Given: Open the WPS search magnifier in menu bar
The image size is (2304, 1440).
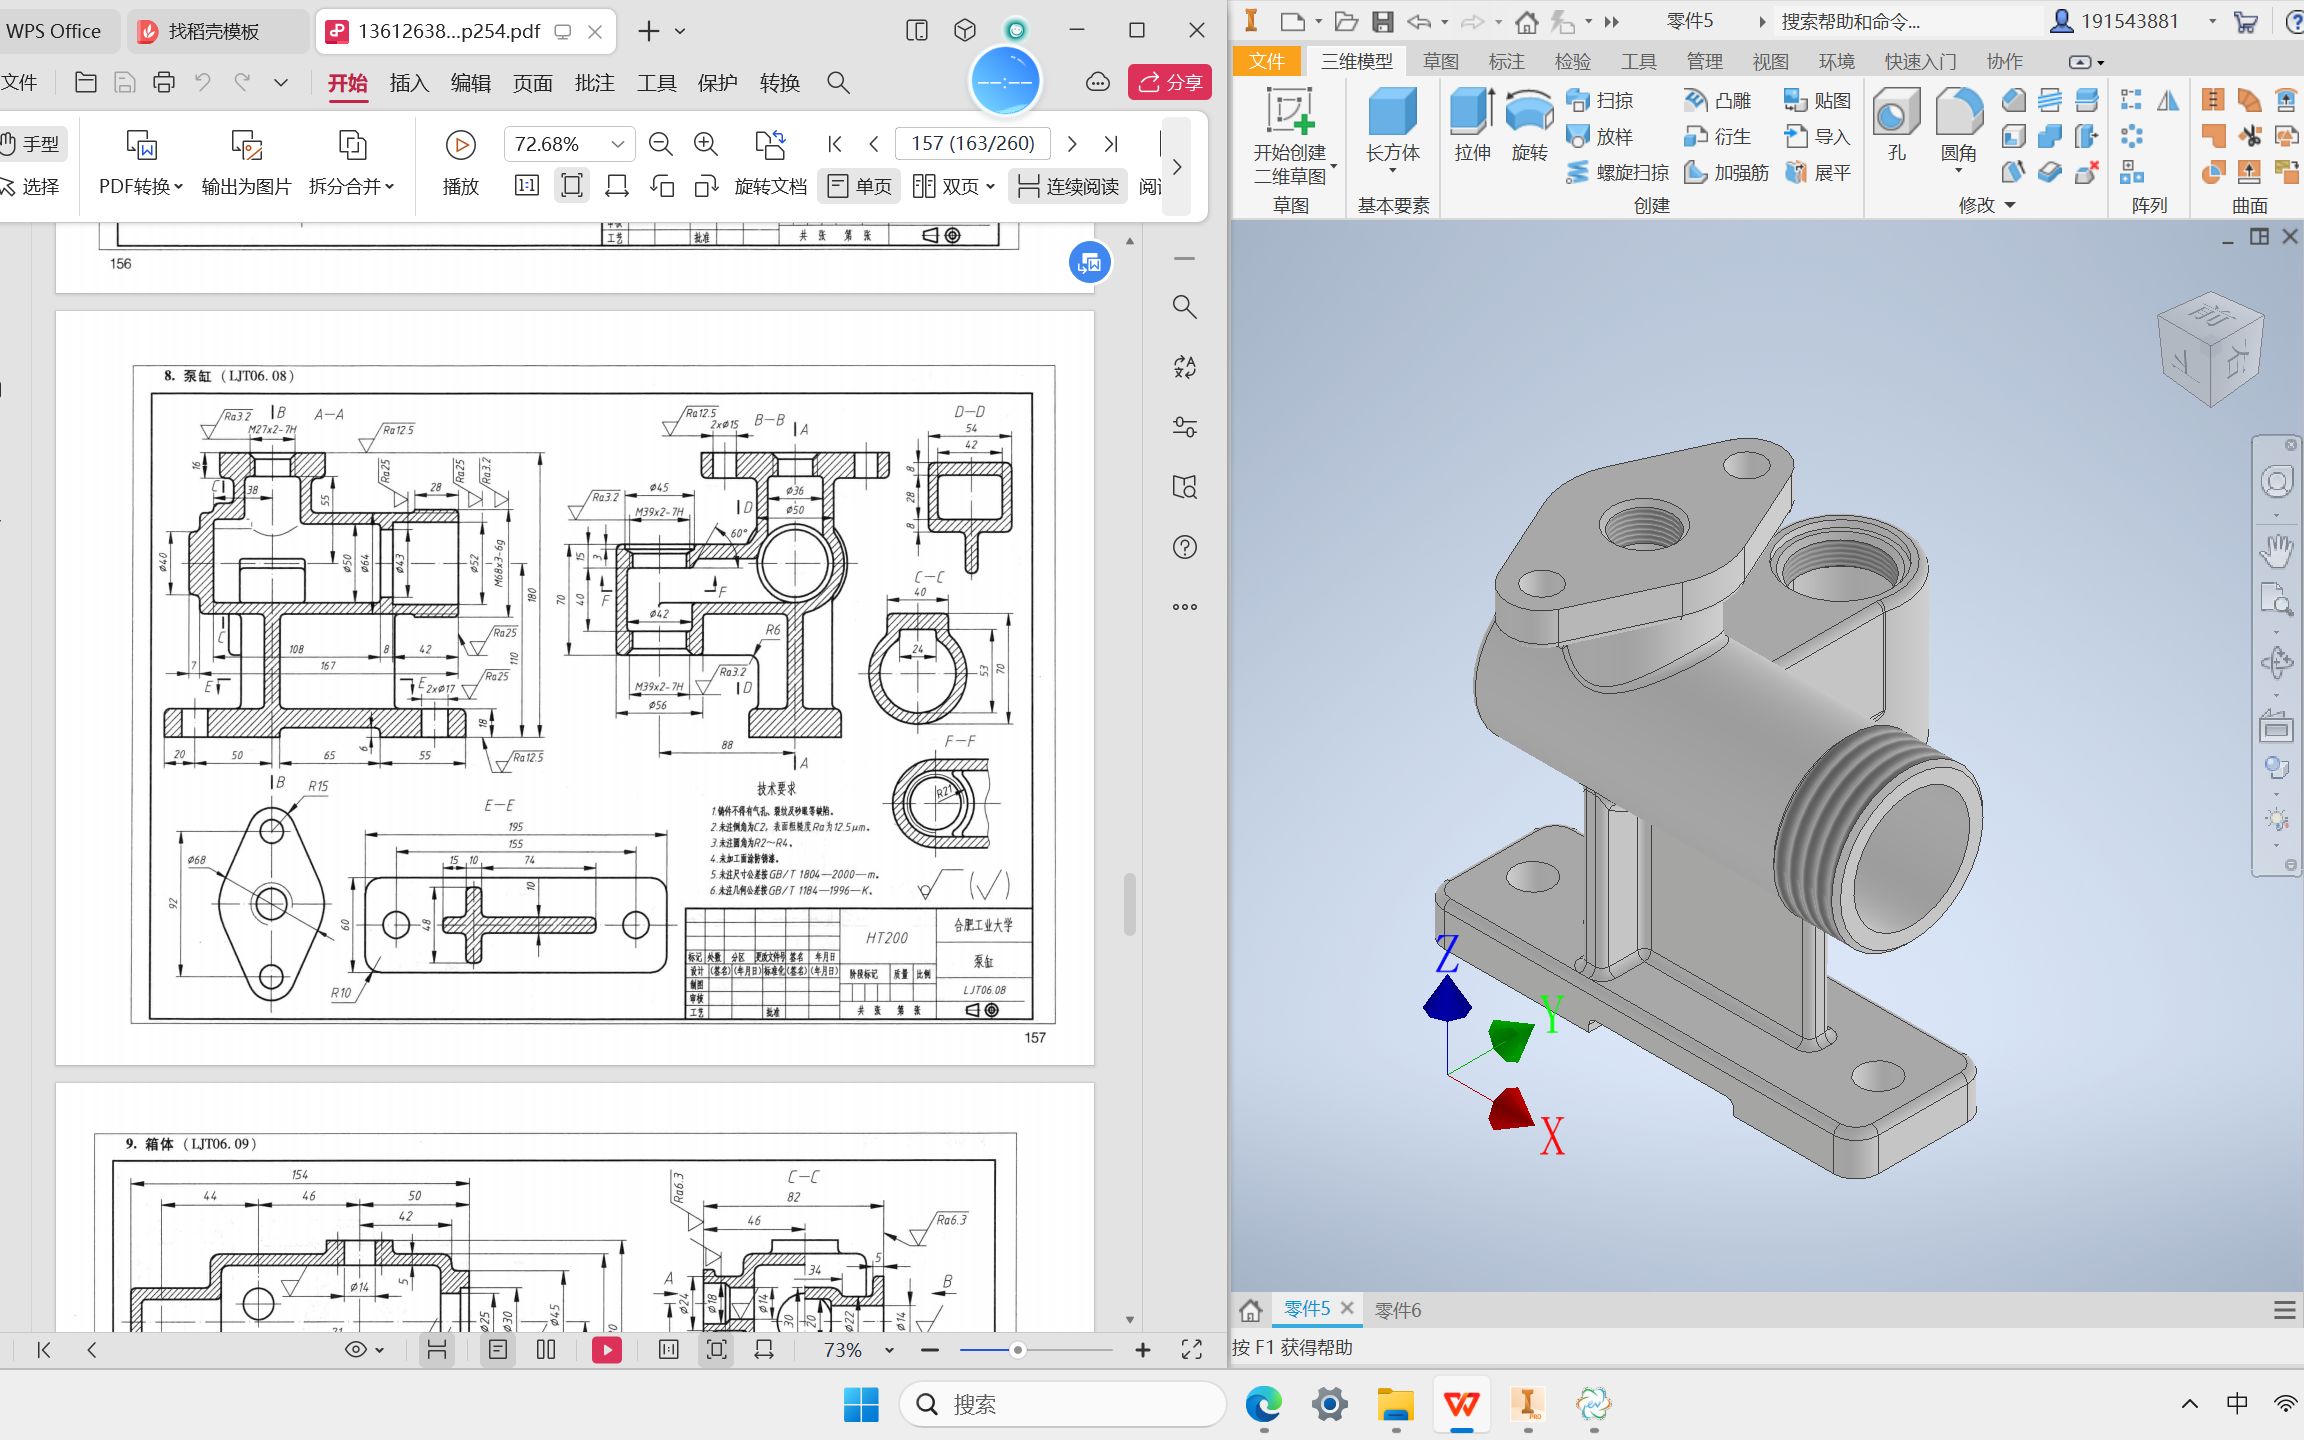Looking at the screenshot, I should coord(838,83).
